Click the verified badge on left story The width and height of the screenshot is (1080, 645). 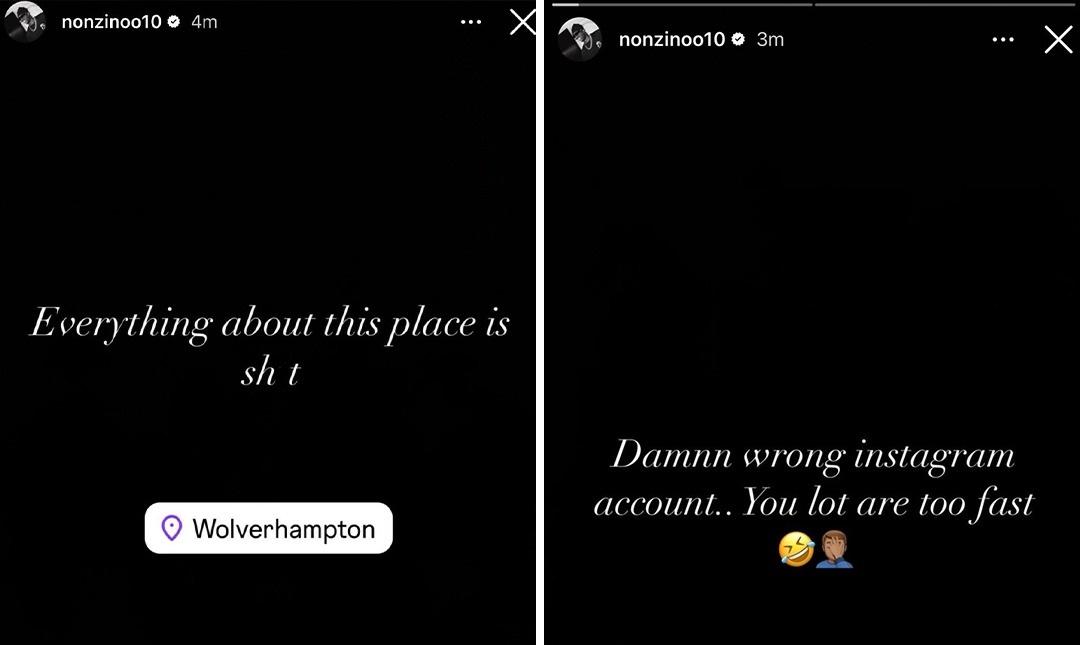(174, 22)
